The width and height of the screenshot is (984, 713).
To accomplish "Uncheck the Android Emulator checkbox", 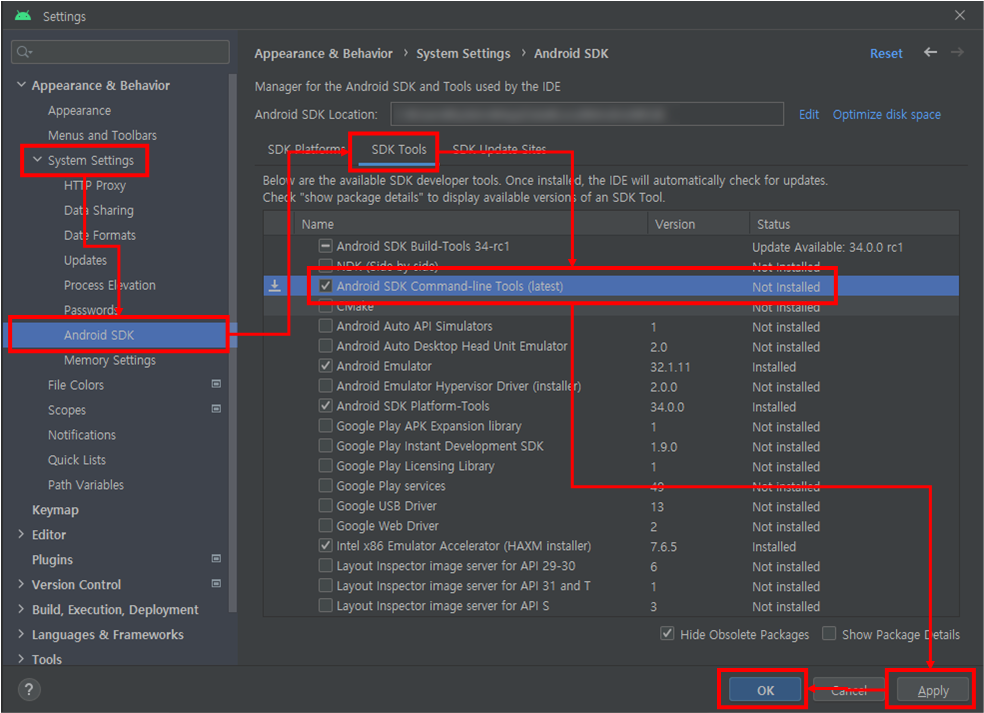I will pyautogui.click(x=326, y=365).
